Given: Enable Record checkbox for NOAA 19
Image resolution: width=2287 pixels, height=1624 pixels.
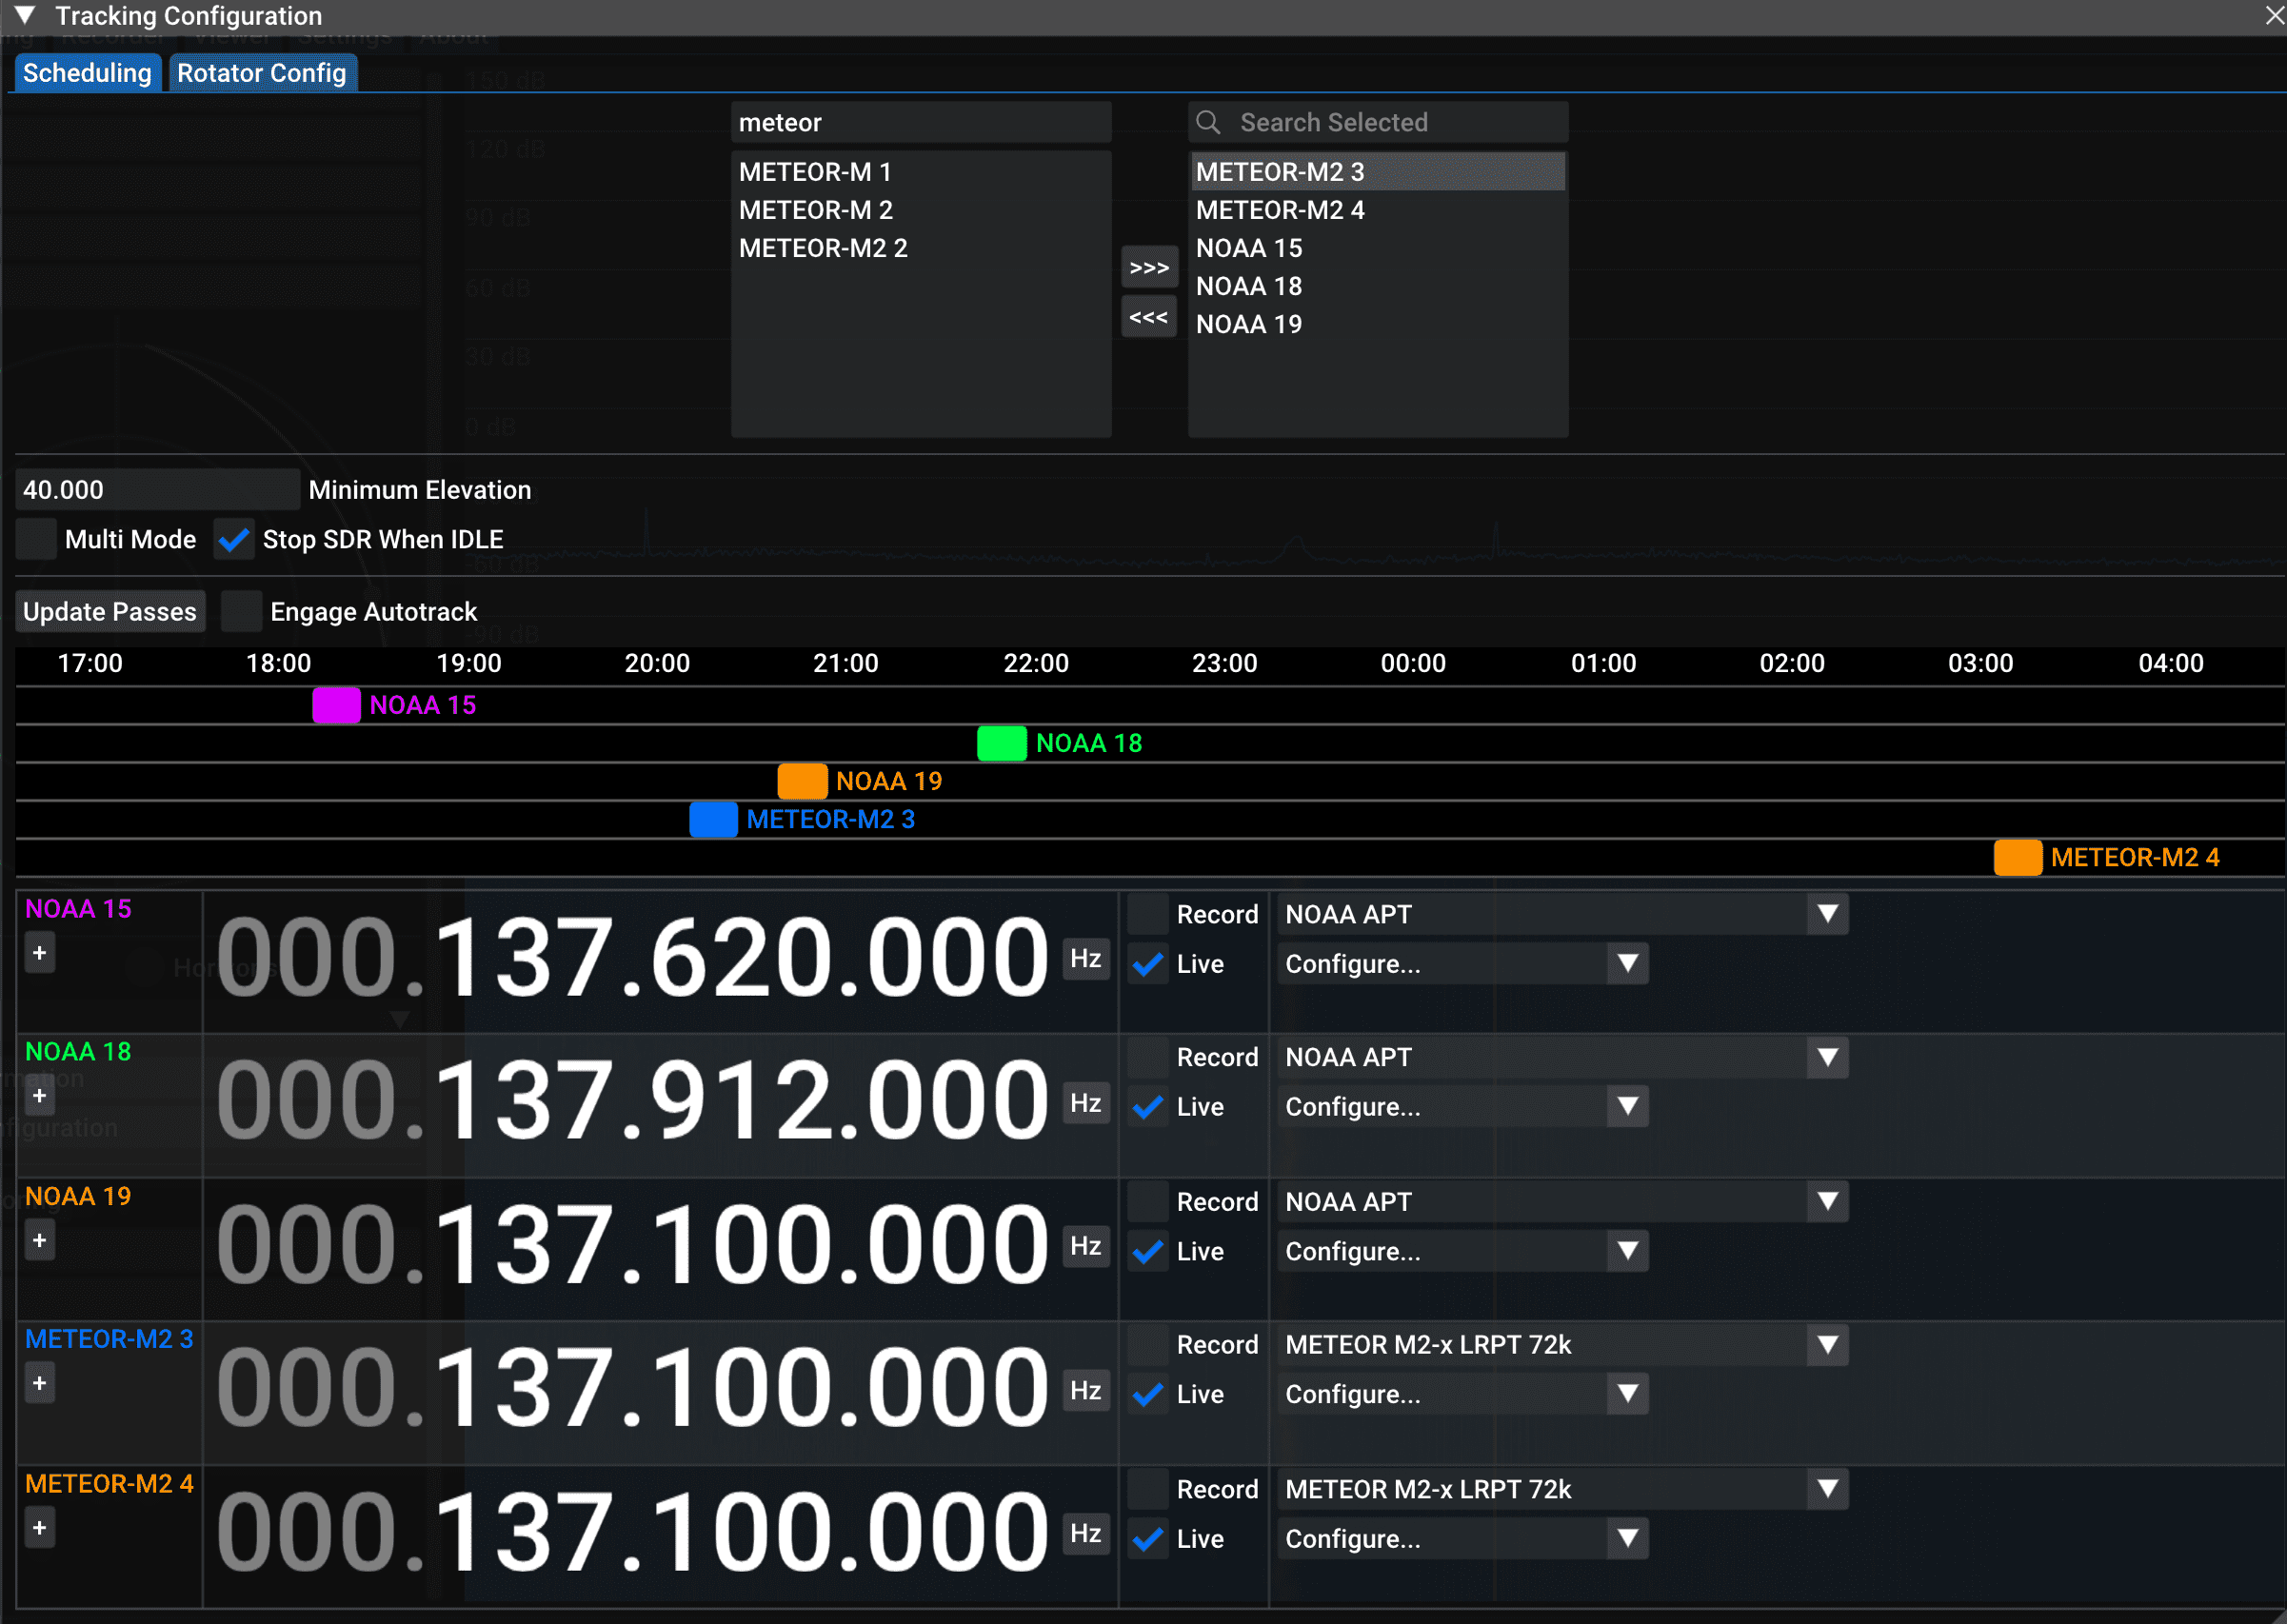Looking at the screenshot, I should [1148, 1202].
